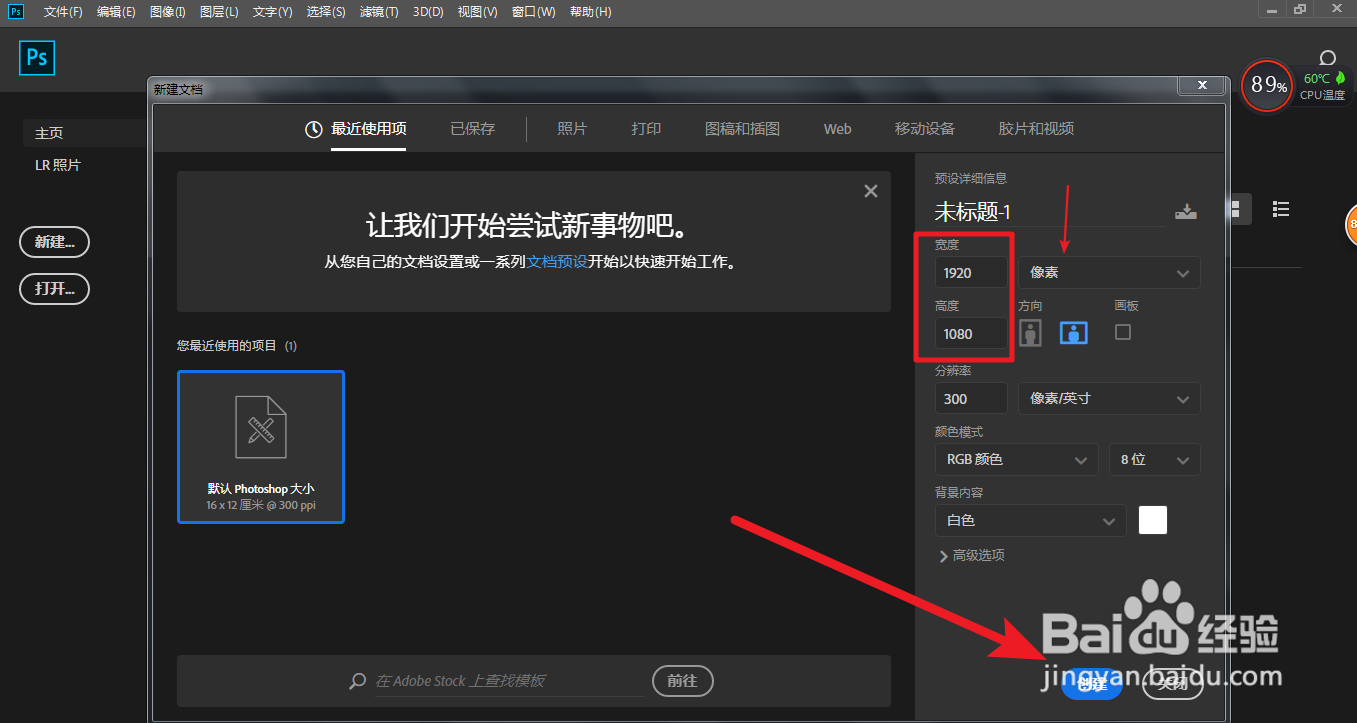Click the save document preset icon
The image size is (1357, 723).
tap(1185, 211)
